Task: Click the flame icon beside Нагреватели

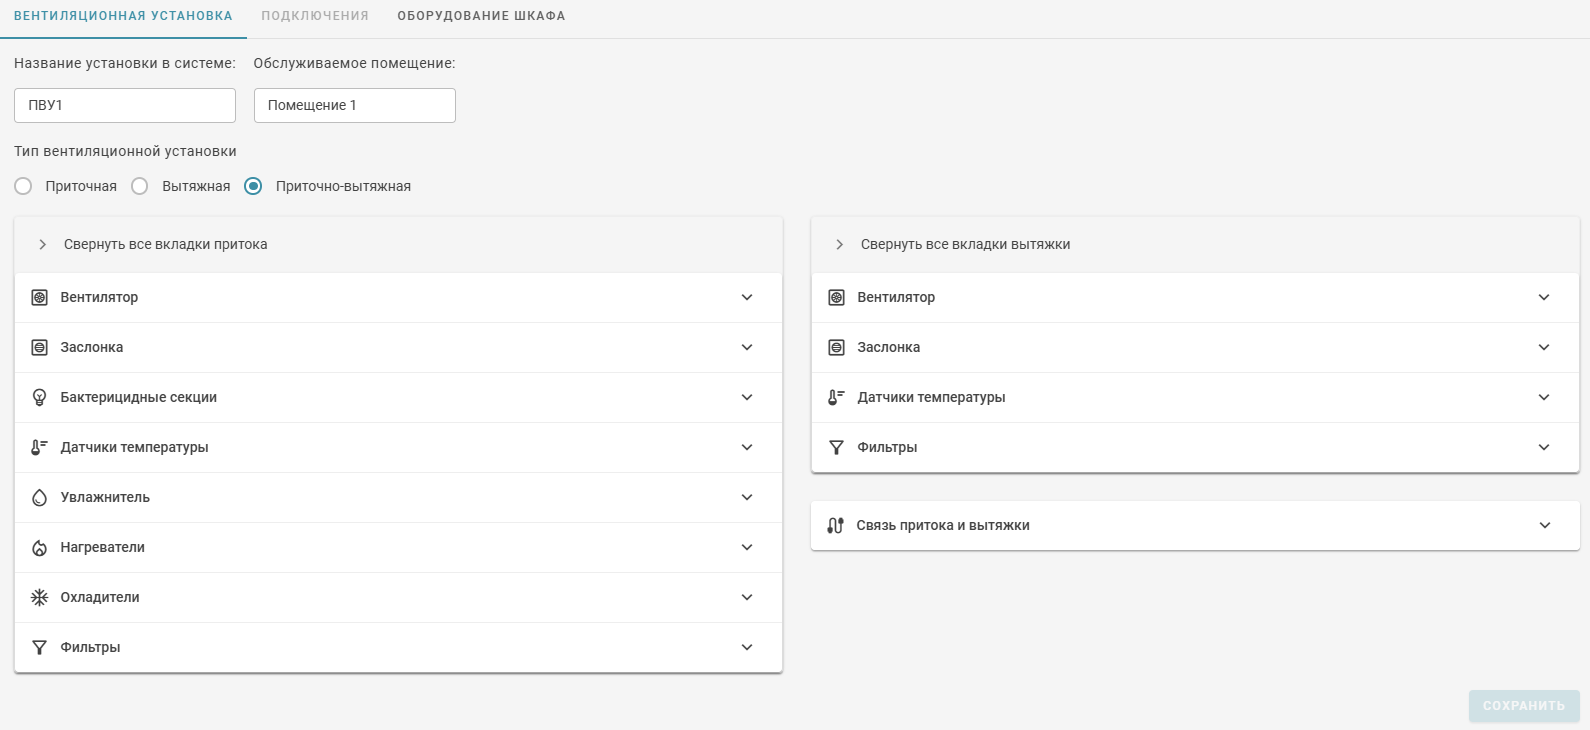Action: [39, 547]
